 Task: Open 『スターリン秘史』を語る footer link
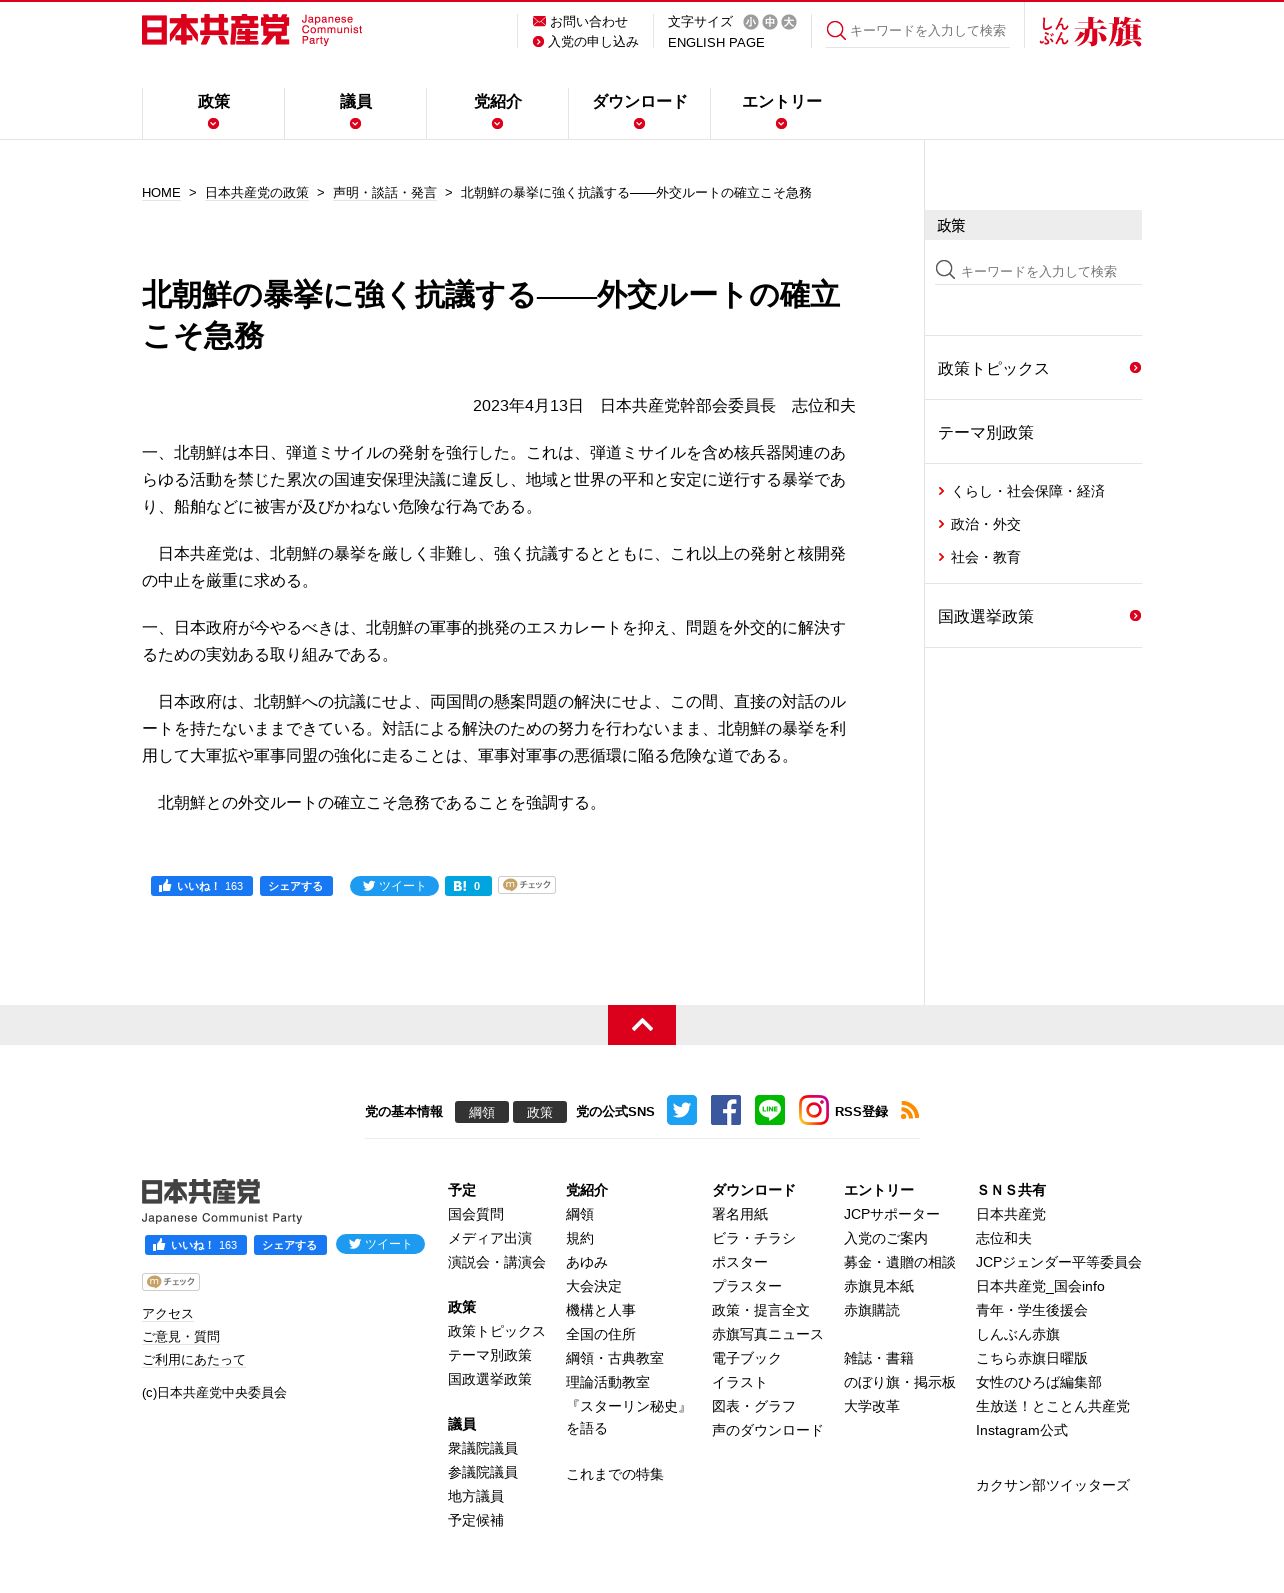(x=628, y=1418)
